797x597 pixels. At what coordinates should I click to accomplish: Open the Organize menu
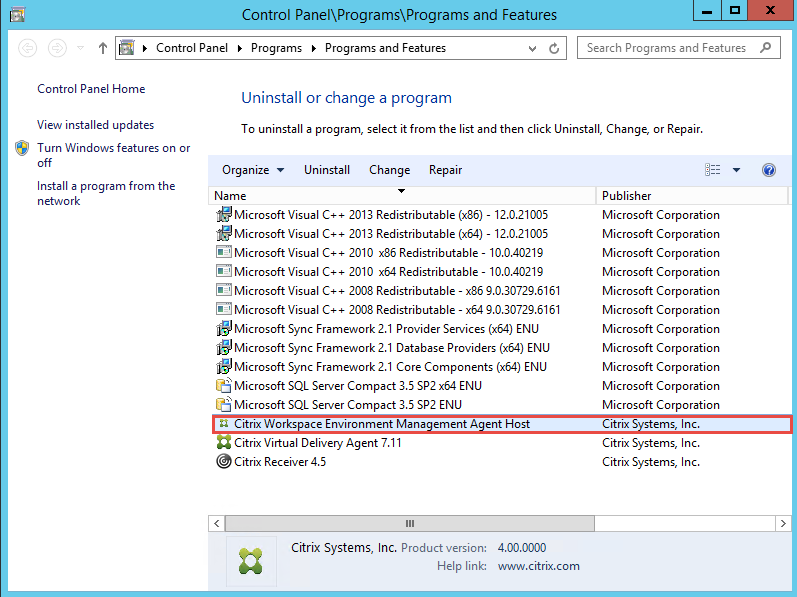coord(253,170)
